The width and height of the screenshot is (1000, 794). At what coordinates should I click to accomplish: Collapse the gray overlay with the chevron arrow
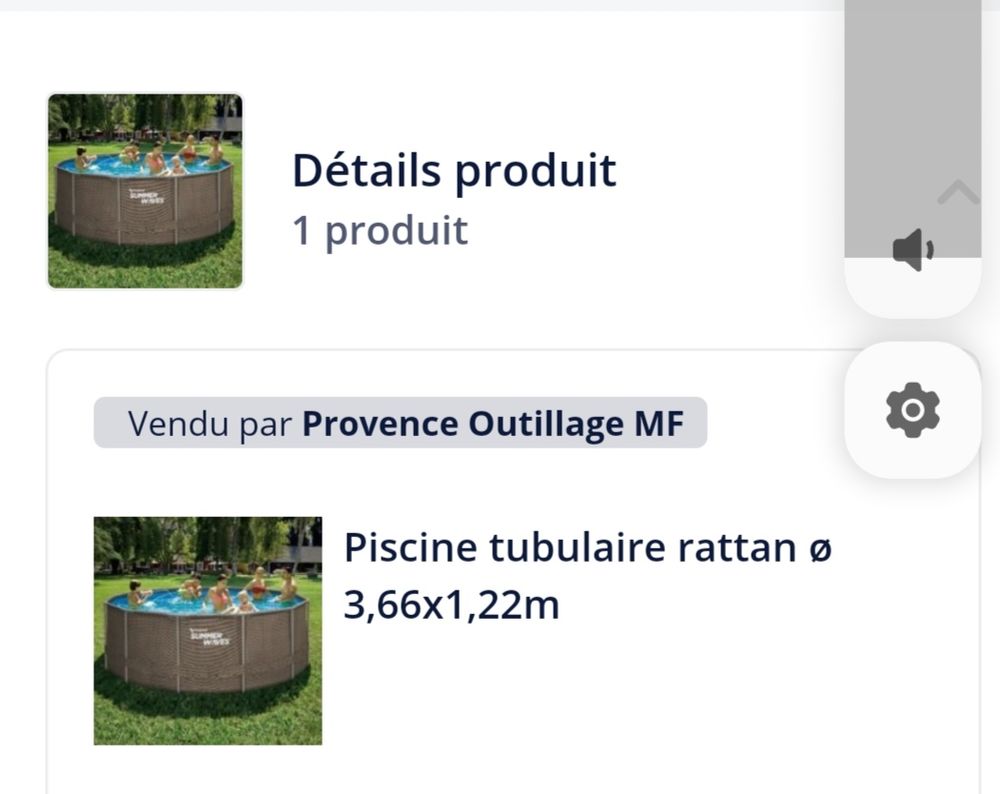click(958, 192)
